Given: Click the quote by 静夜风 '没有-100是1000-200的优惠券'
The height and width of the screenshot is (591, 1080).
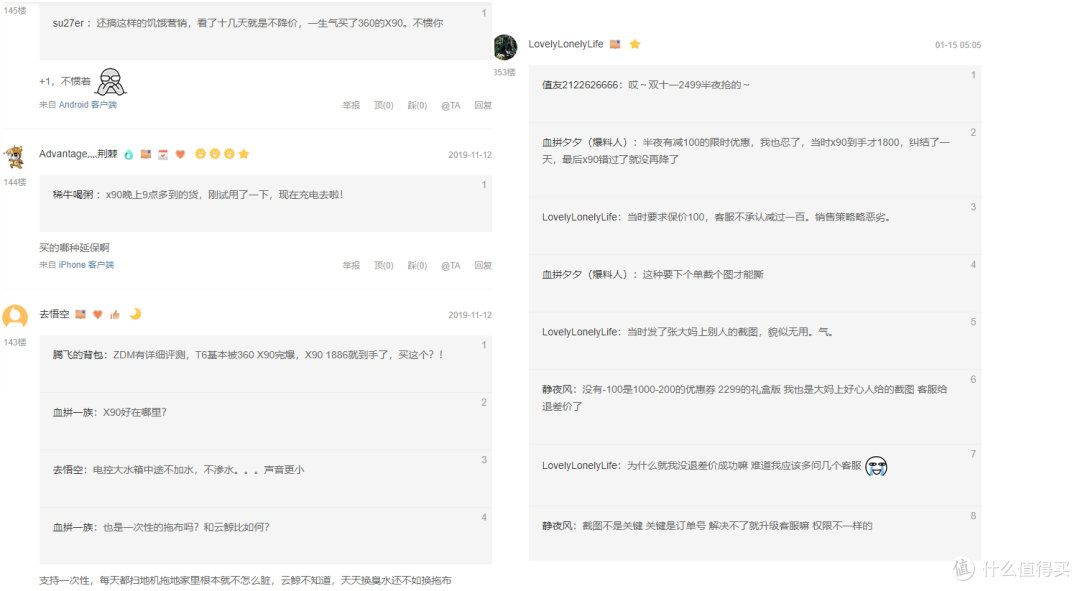Looking at the screenshot, I should [x=744, y=397].
